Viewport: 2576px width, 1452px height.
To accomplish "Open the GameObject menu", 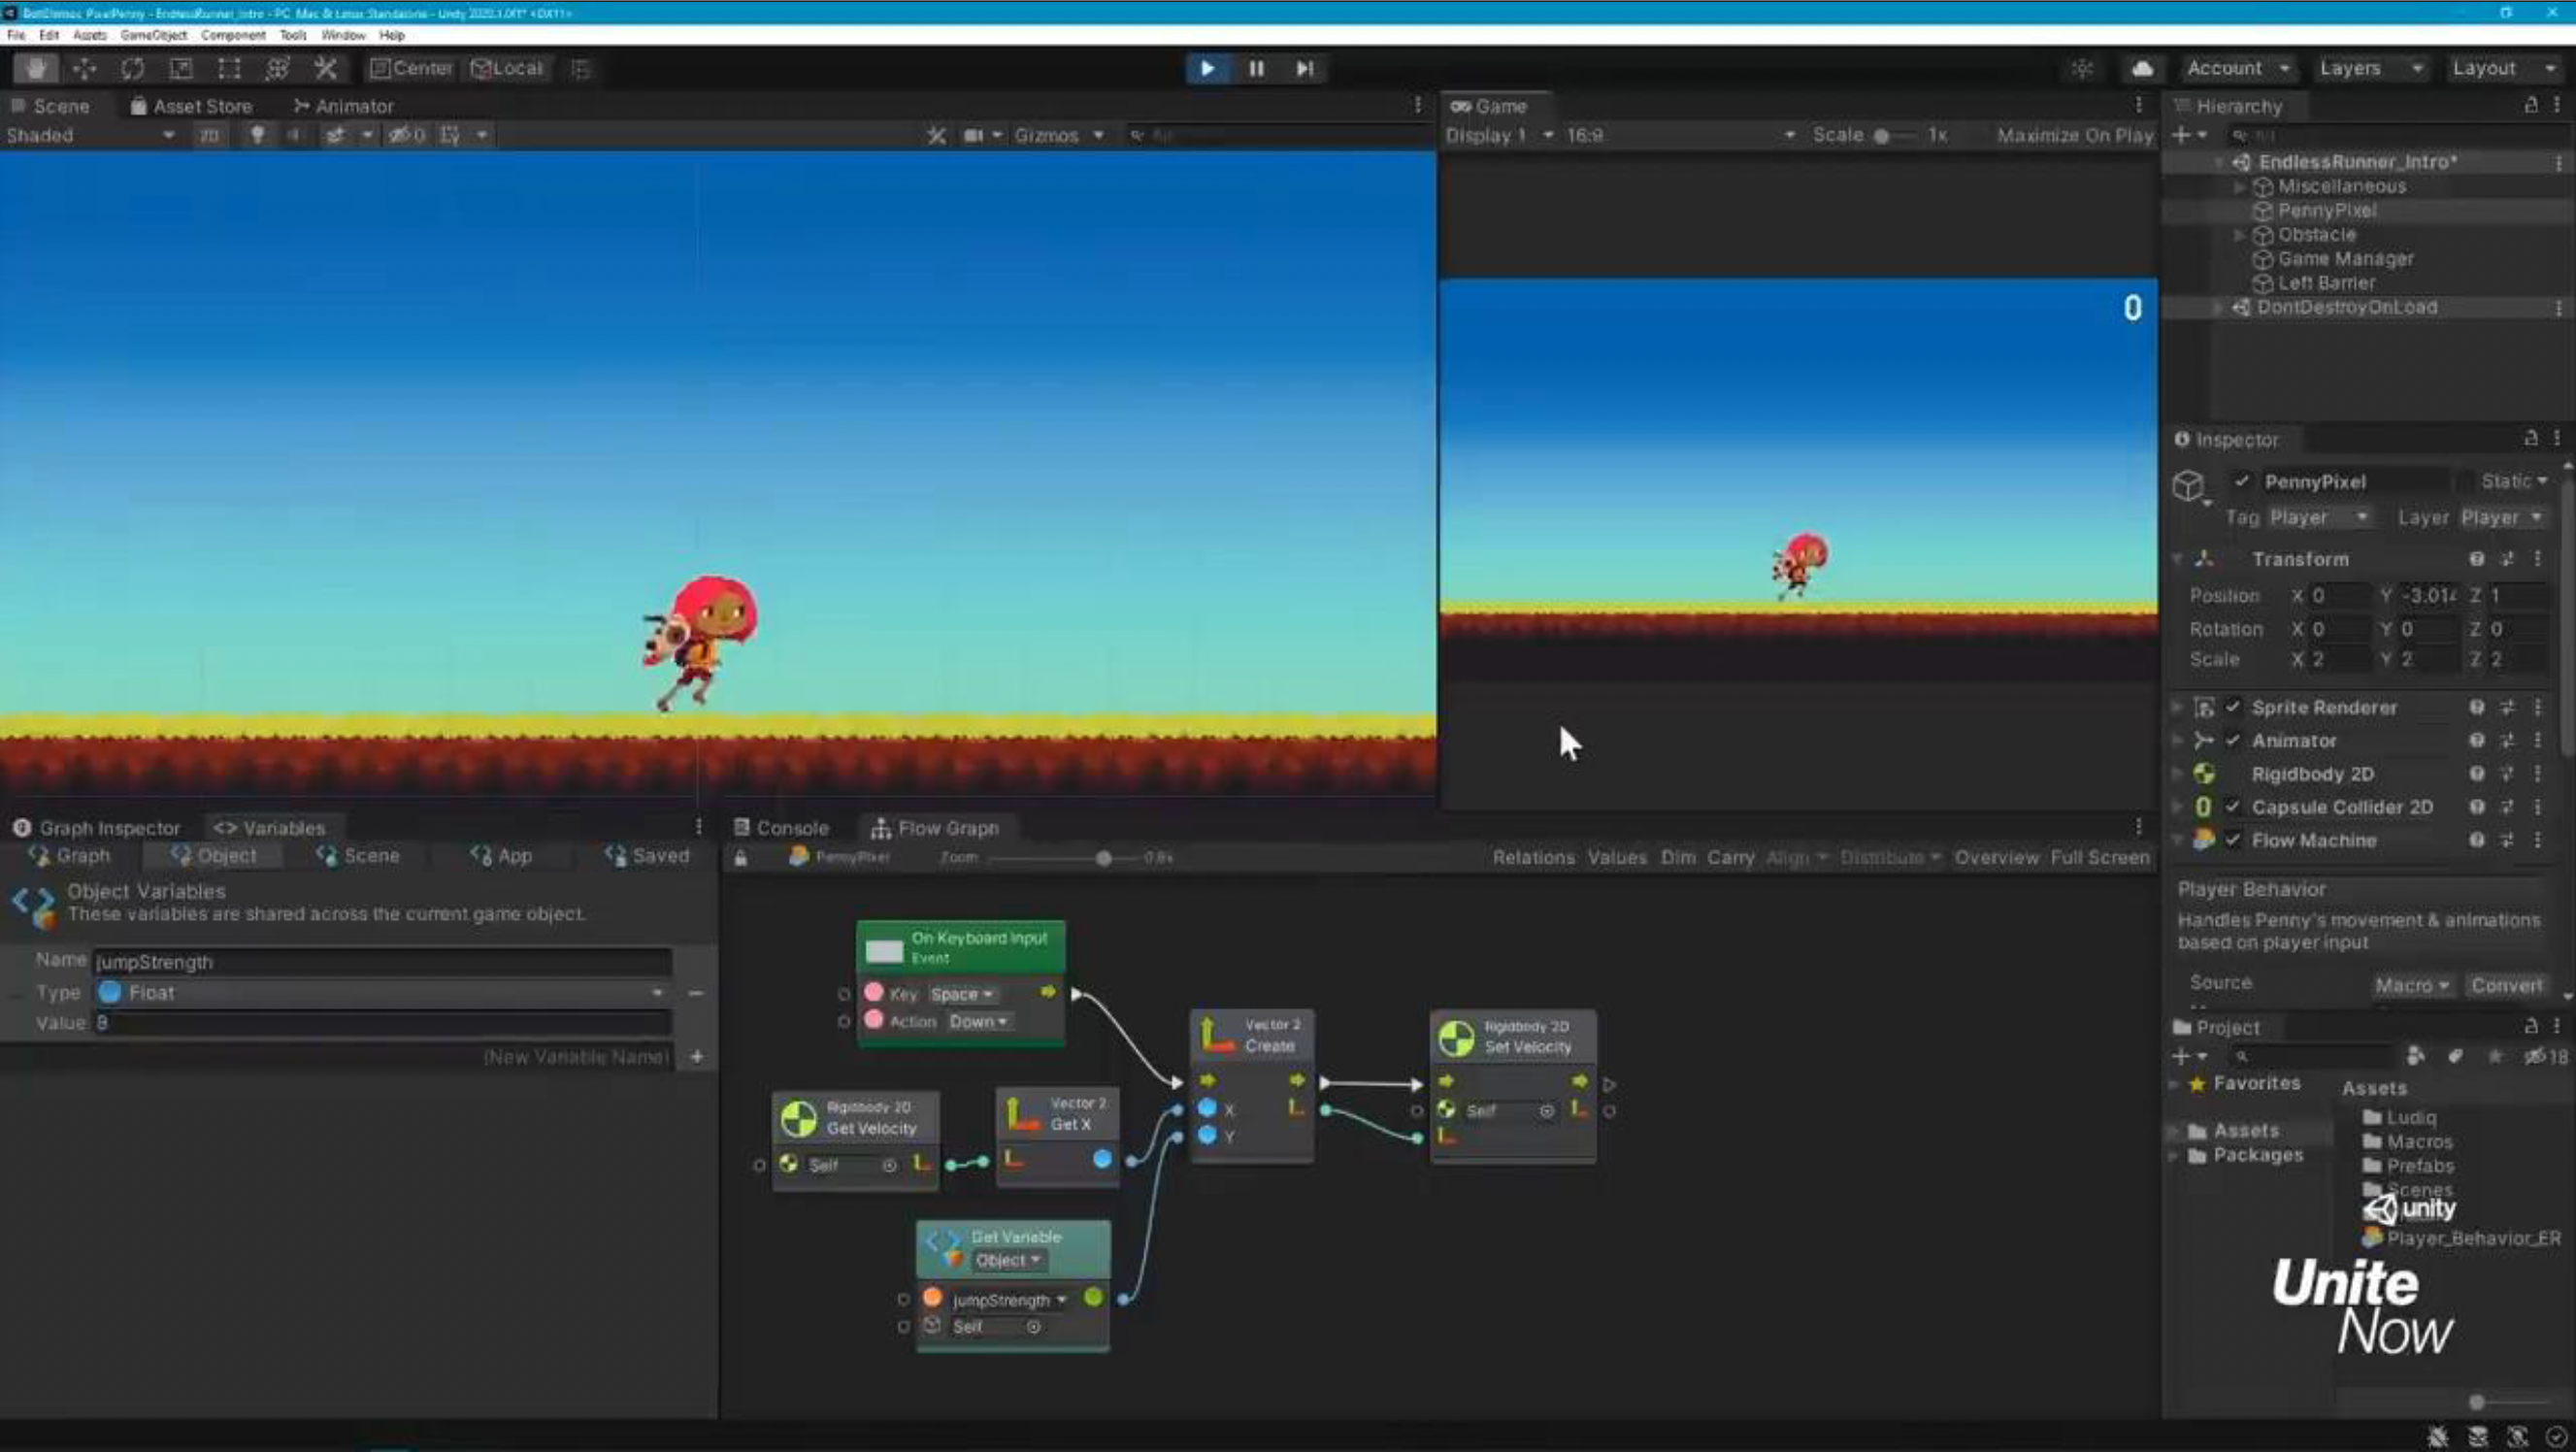I will pyautogui.click(x=153, y=35).
